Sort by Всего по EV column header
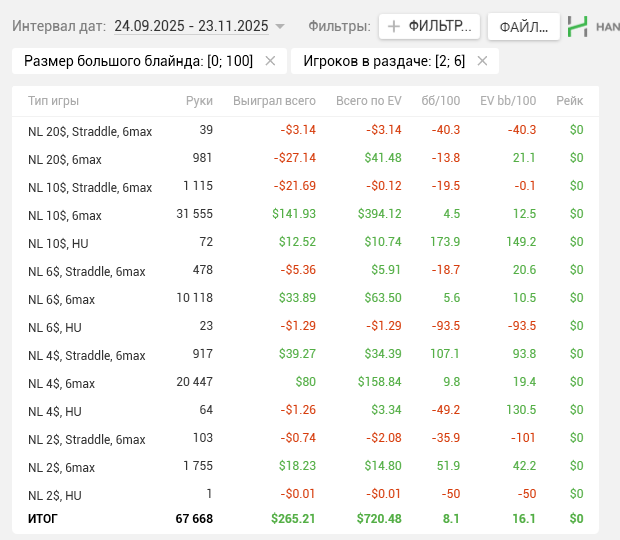Image resolution: width=620 pixels, height=540 pixels. [x=369, y=101]
